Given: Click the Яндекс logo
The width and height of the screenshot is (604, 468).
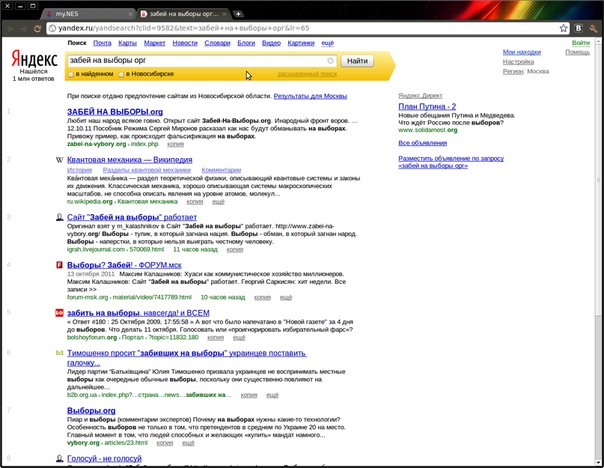Looking at the screenshot, I should 34,59.
